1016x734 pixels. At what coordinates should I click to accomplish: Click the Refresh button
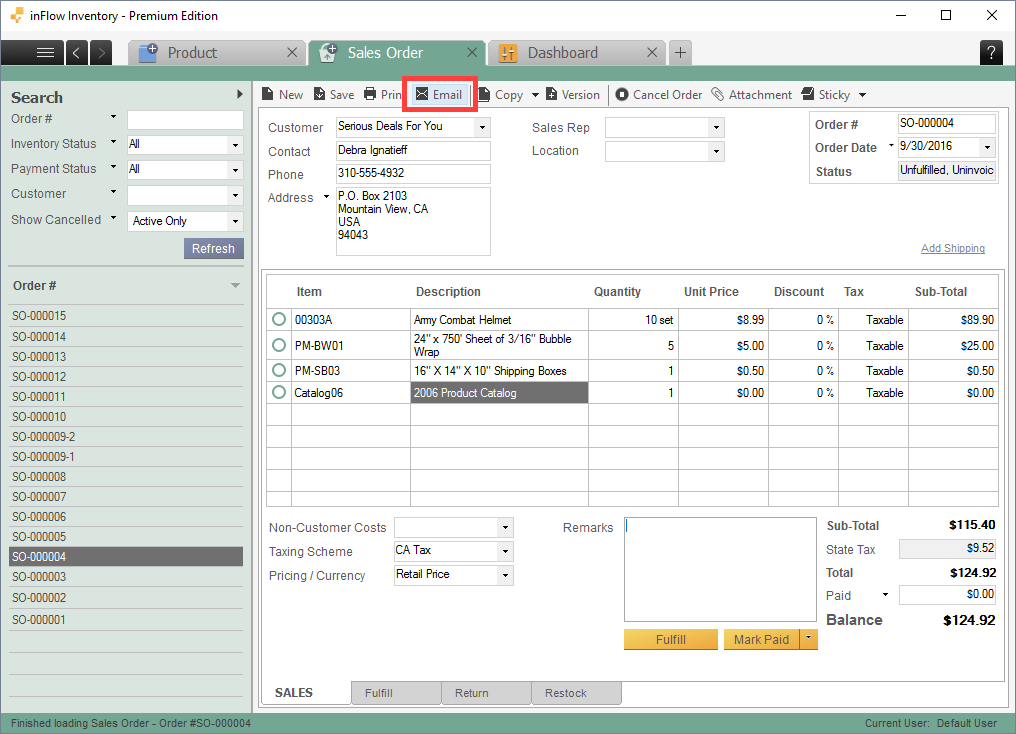(x=213, y=249)
